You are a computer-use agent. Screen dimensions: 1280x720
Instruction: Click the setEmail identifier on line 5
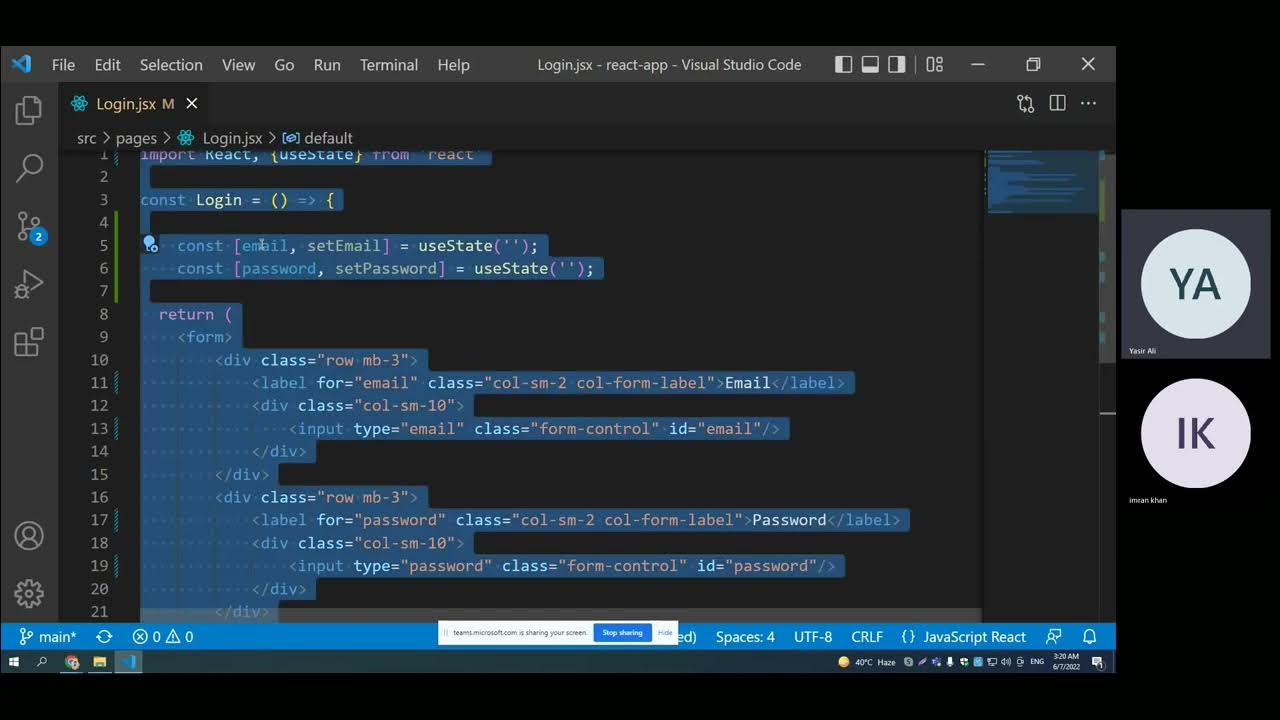click(x=344, y=245)
